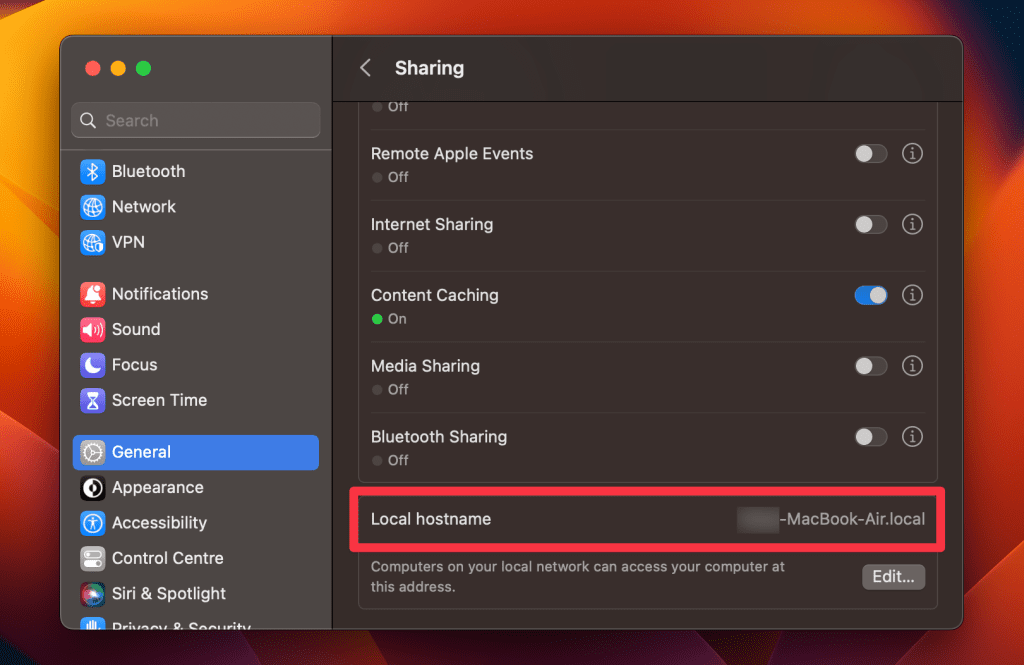This screenshot has height=665, width=1024.
Task: Open Notifications bell icon
Action: click(x=93, y=294)
